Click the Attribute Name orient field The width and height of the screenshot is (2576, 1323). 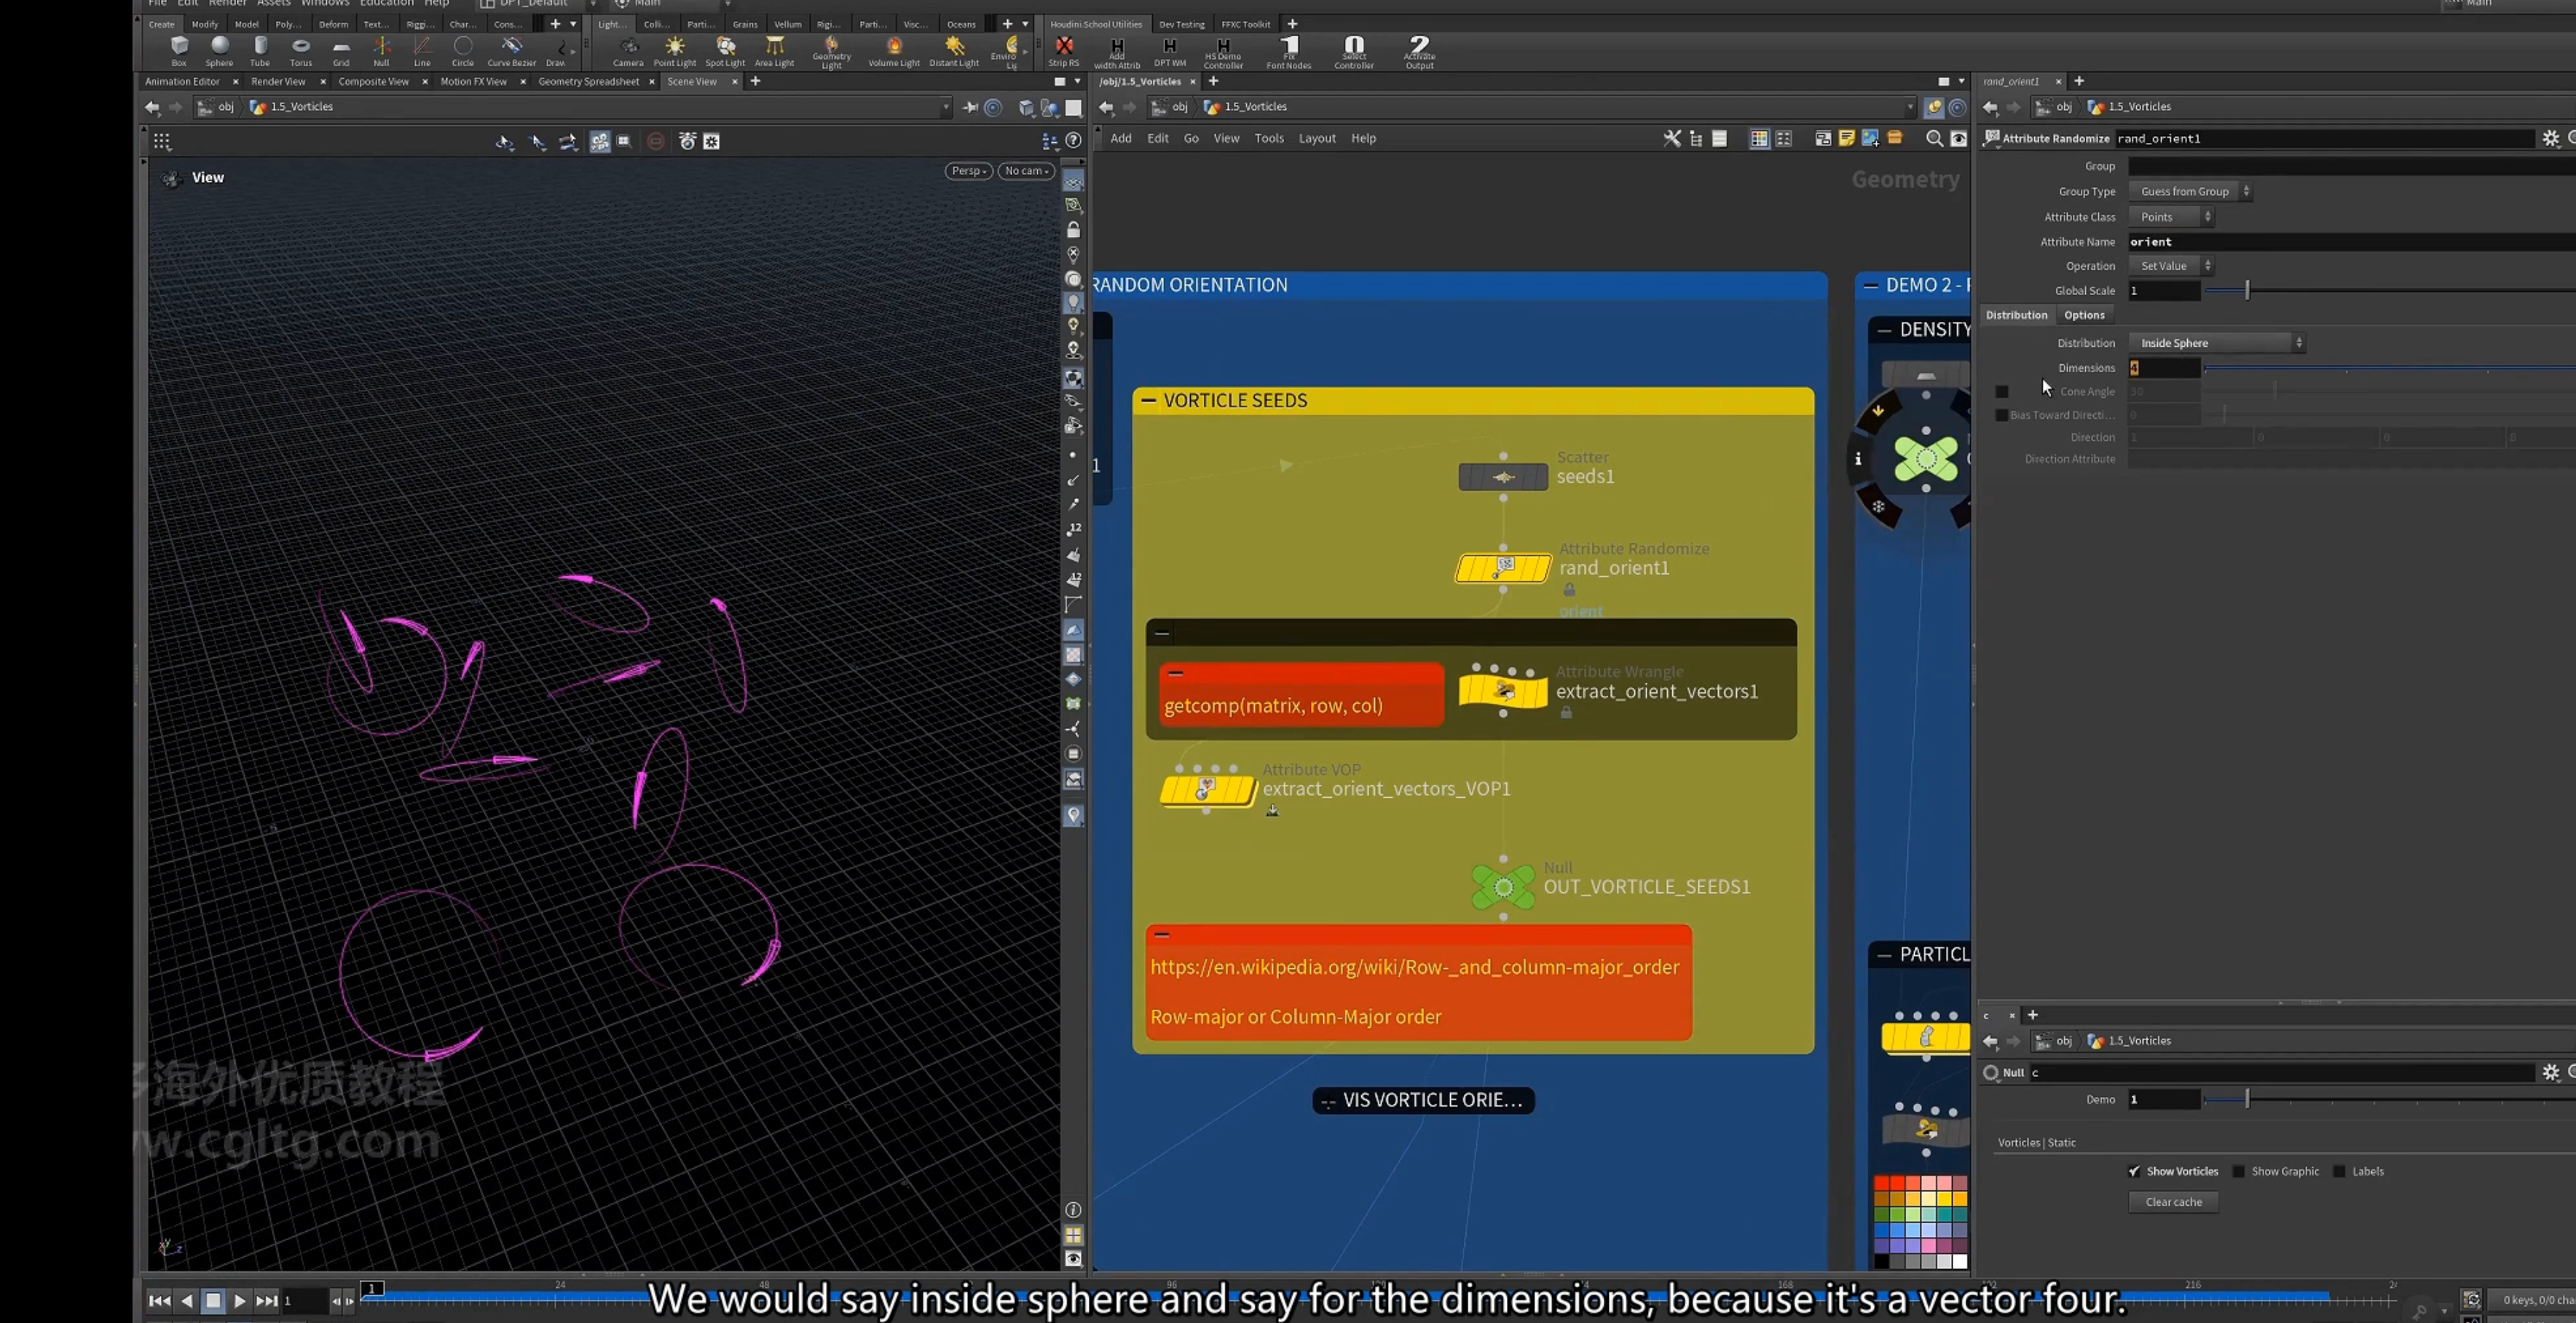[x=2350, y=241]
